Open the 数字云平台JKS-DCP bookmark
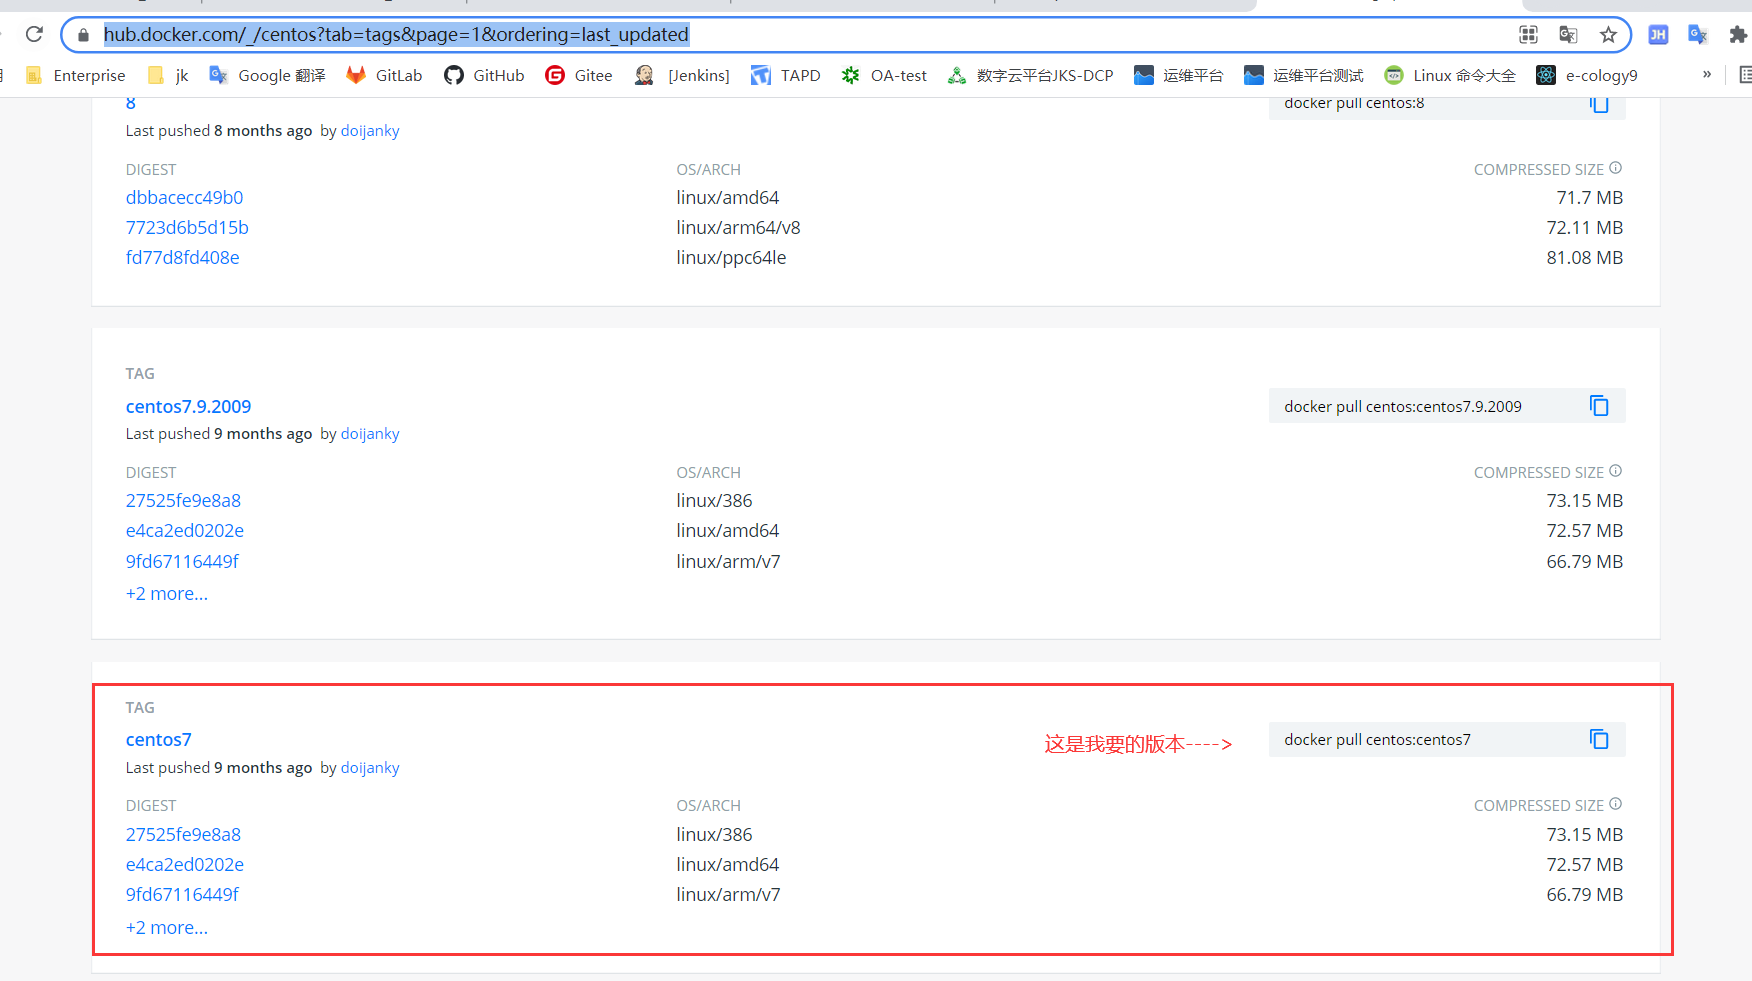Screen dimensions: 1752x981 1030,75
